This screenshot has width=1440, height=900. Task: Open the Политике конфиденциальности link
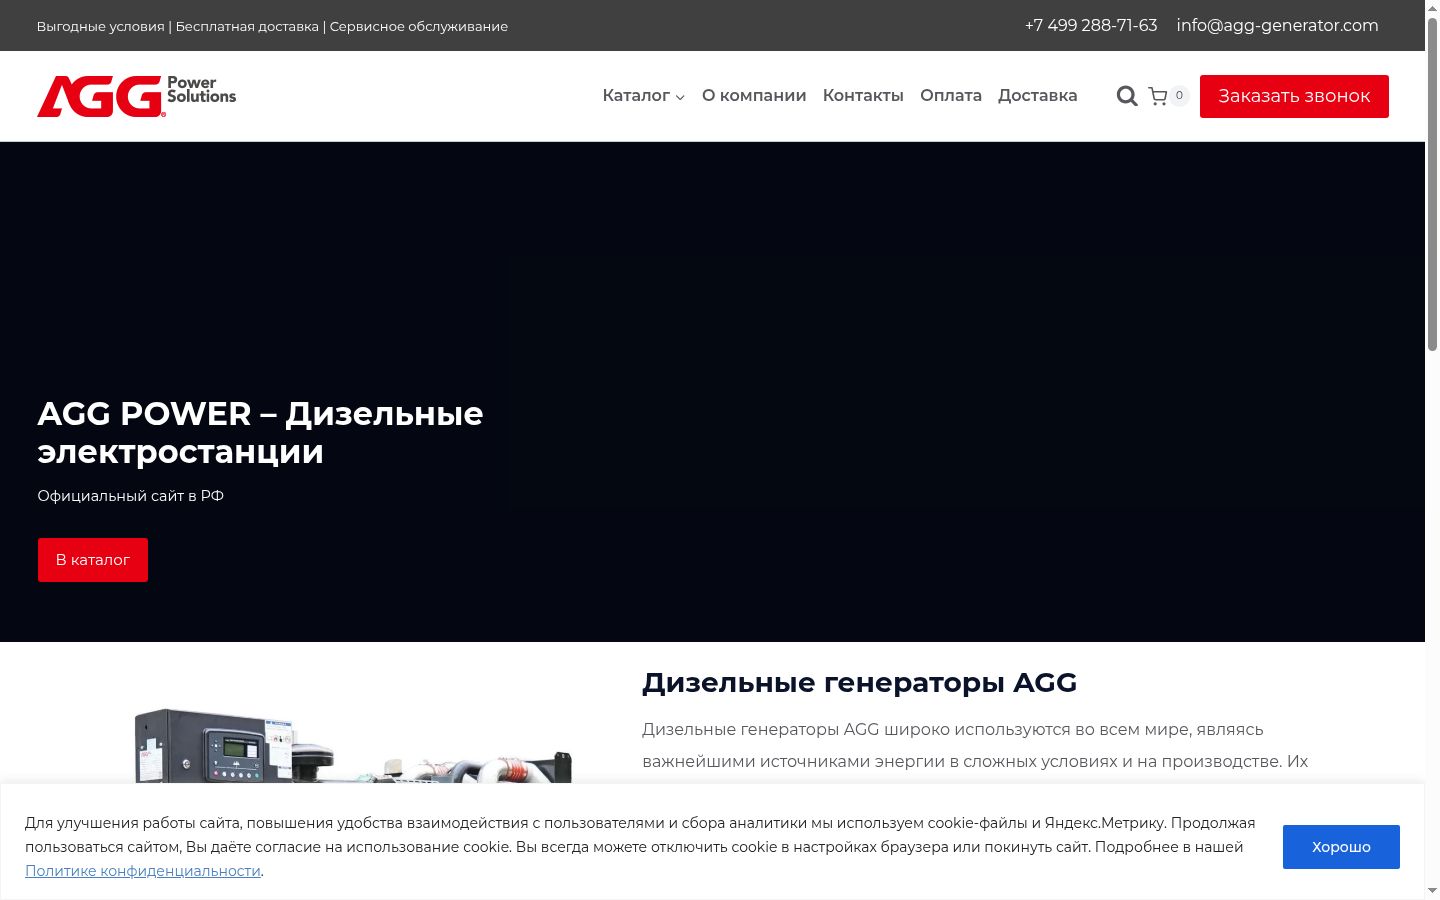[143, 871]
